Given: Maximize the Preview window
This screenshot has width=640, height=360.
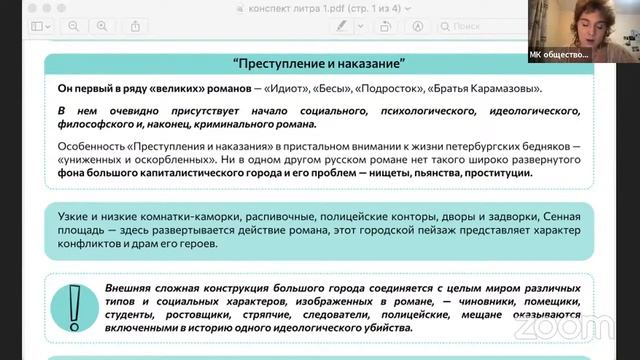Looking at the screenshot, I should pyautogui.click(x=62, y=8).
